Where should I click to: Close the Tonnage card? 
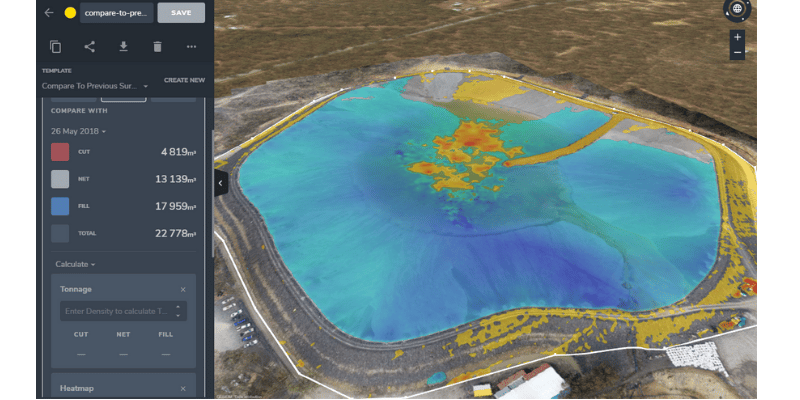click(x=183, y=290)
